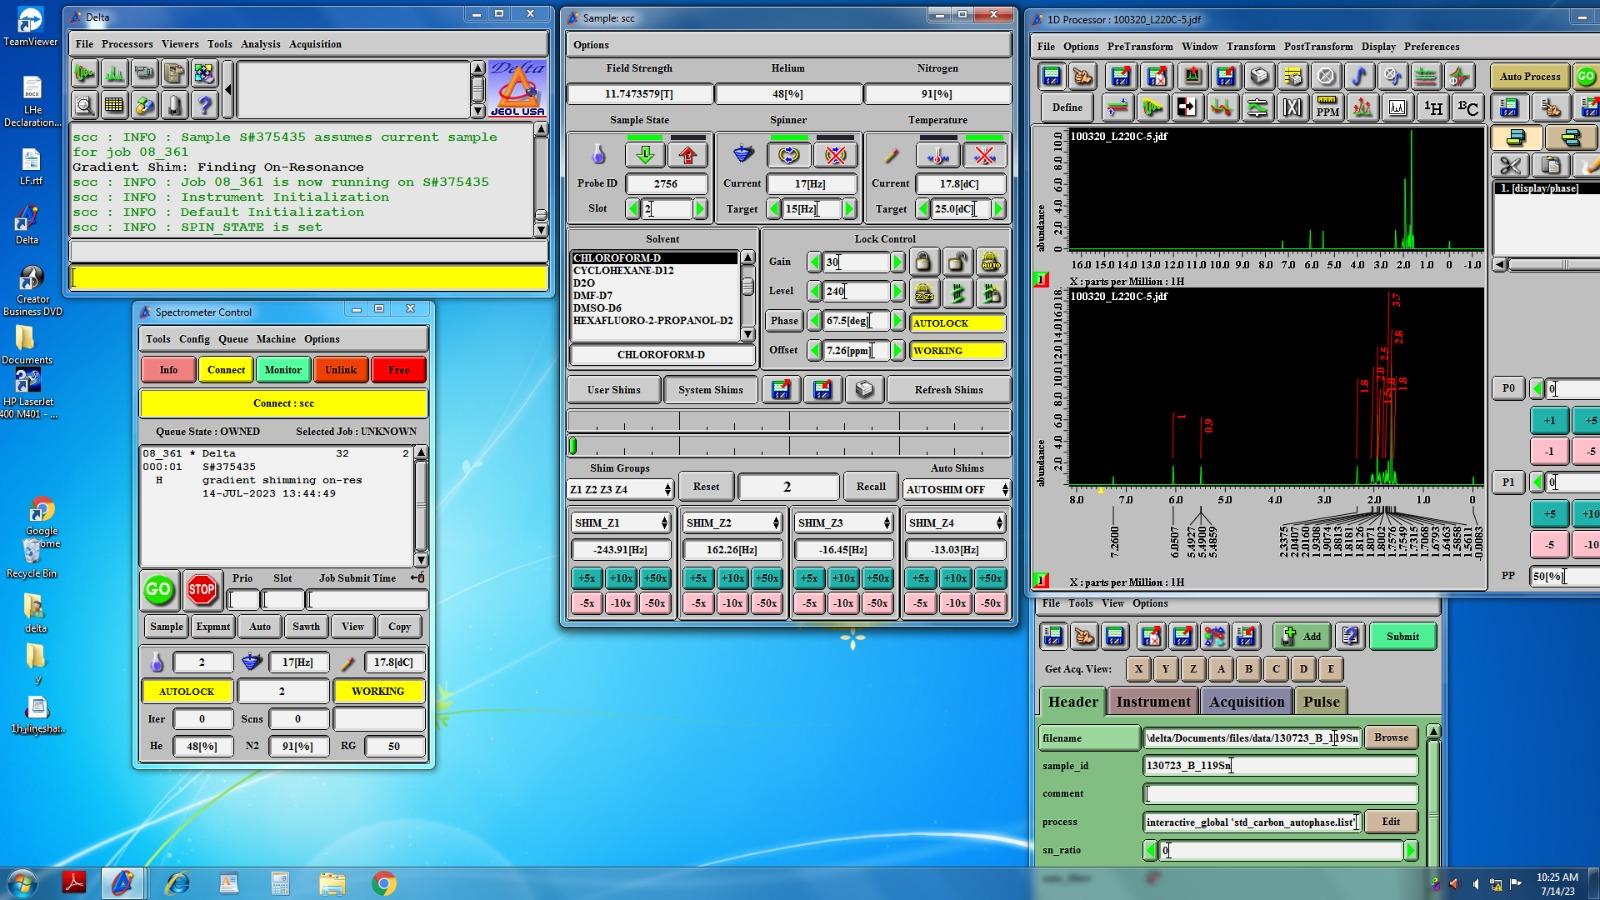Click the open padlock Lock Off icon
This screenshot has width=1600, height=900.
point(958,262)
